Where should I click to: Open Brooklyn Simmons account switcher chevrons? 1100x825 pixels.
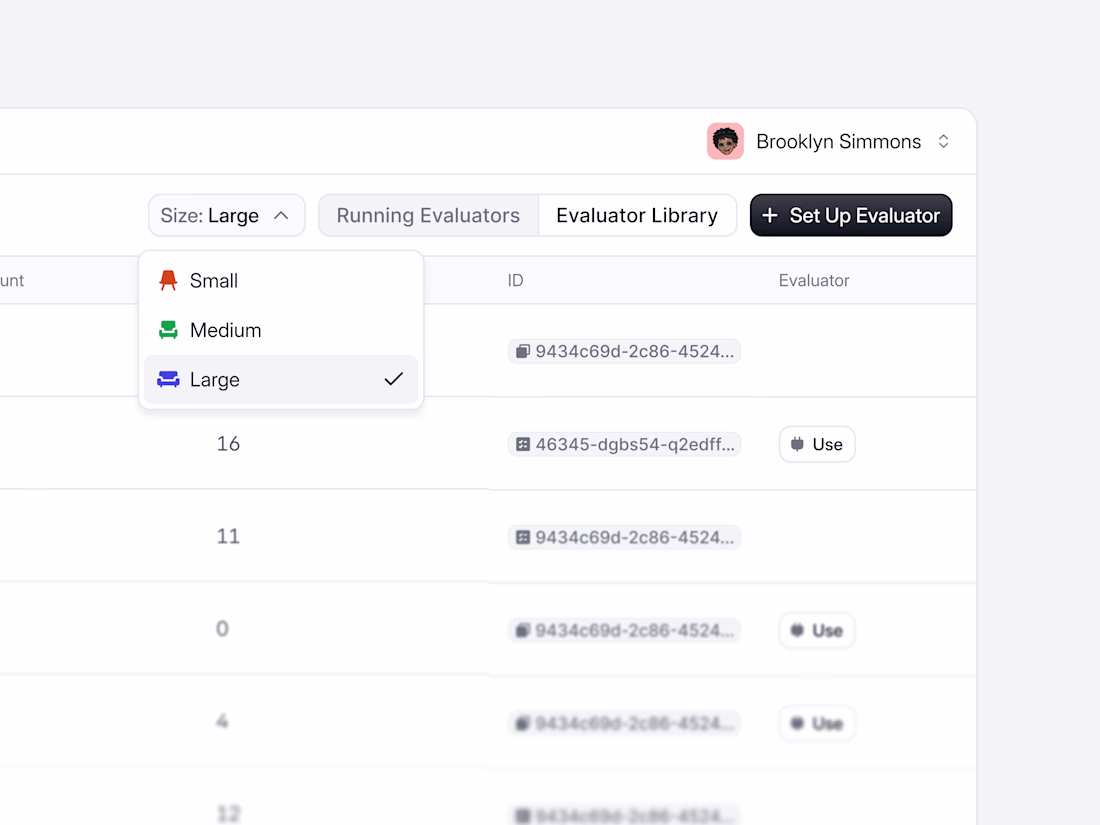(x=944, y=142)
